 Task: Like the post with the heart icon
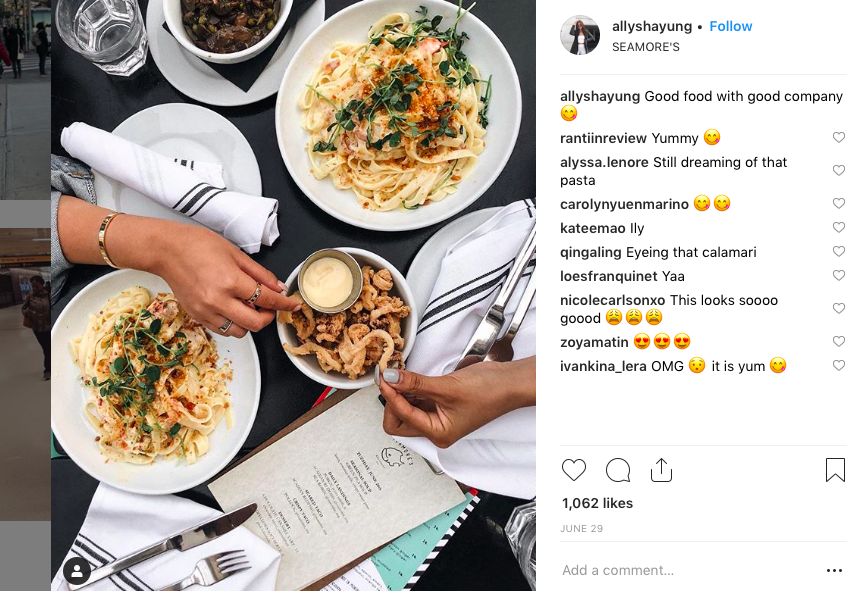[x=574, y=470]
